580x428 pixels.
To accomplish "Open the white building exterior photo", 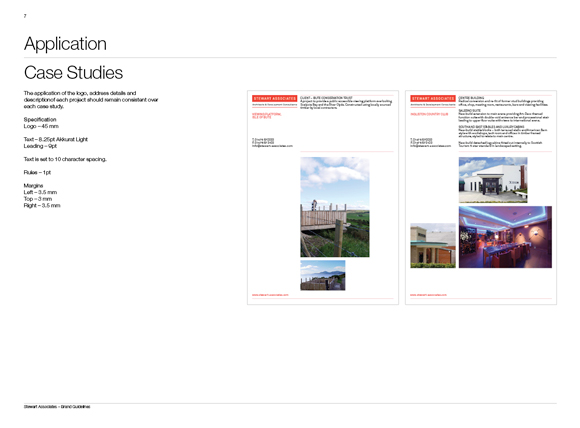I will click(493, 180).
